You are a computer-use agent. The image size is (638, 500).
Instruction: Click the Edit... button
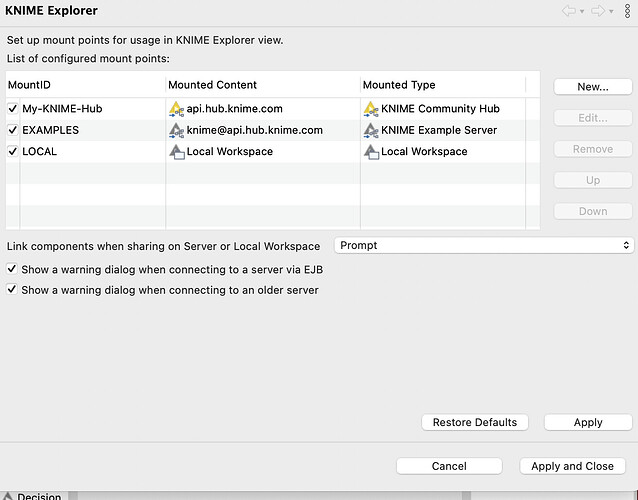tap(593, 118)
